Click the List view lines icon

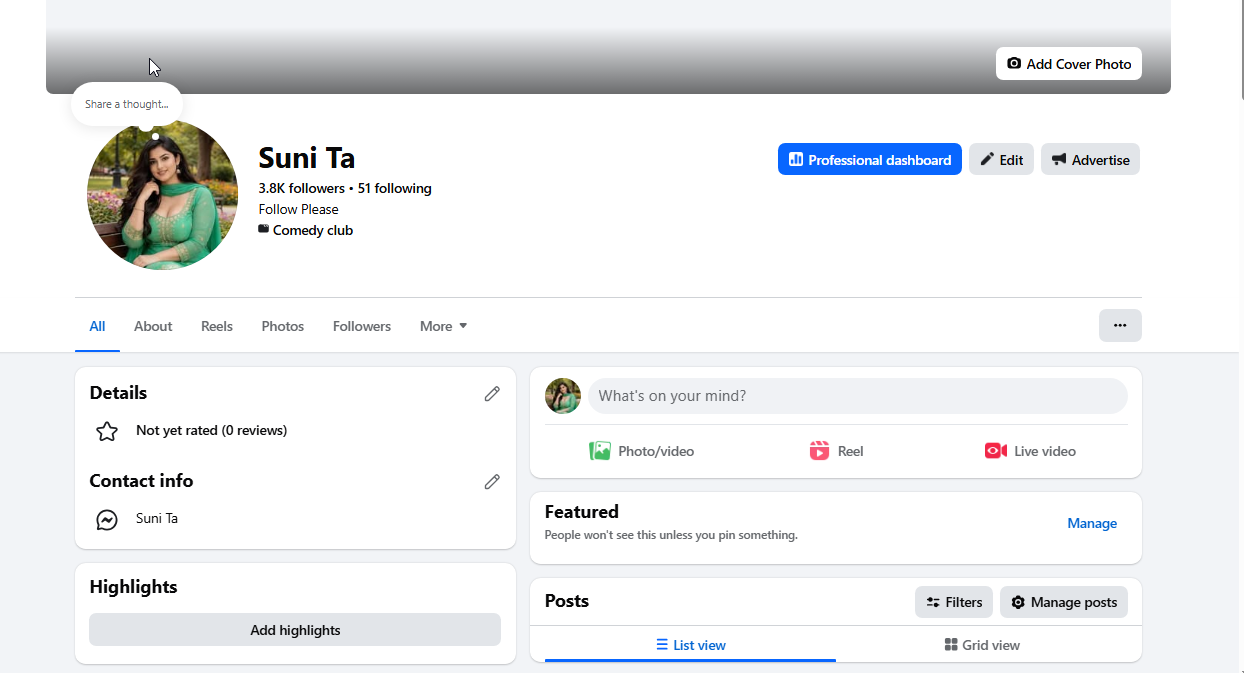pos(662,645)
